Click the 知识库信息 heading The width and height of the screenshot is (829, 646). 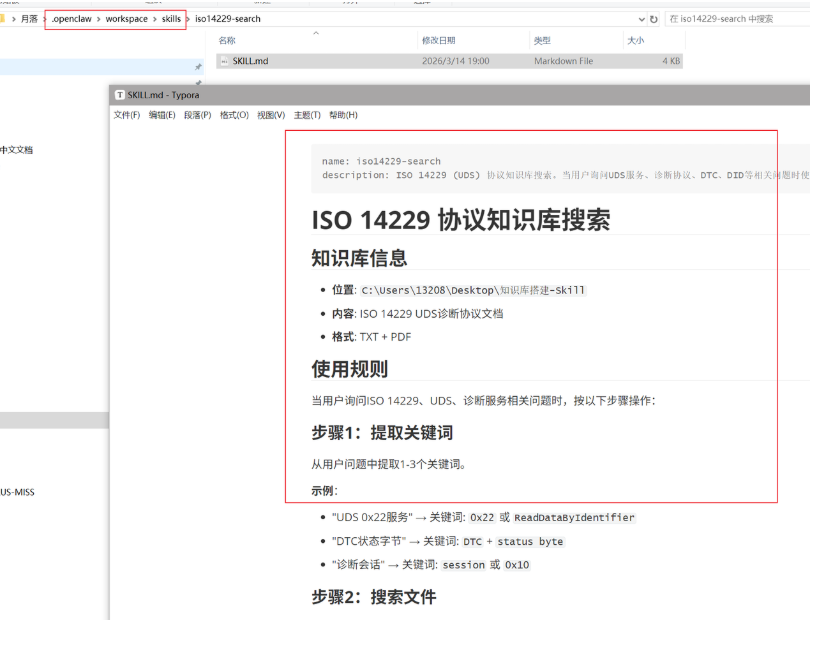point(359,259)
